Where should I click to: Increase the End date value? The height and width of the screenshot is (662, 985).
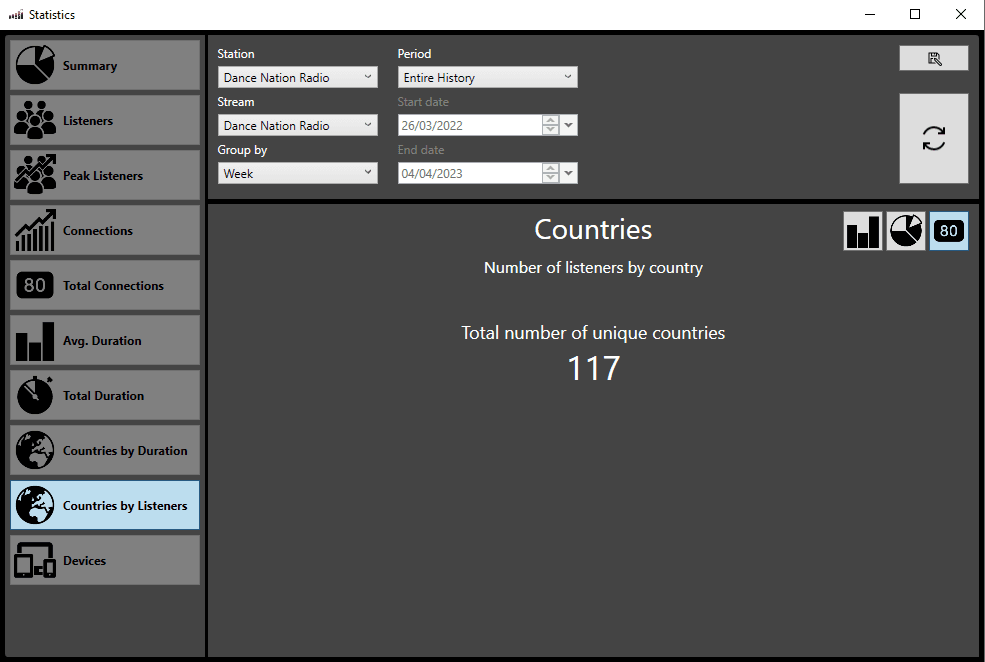550,168
